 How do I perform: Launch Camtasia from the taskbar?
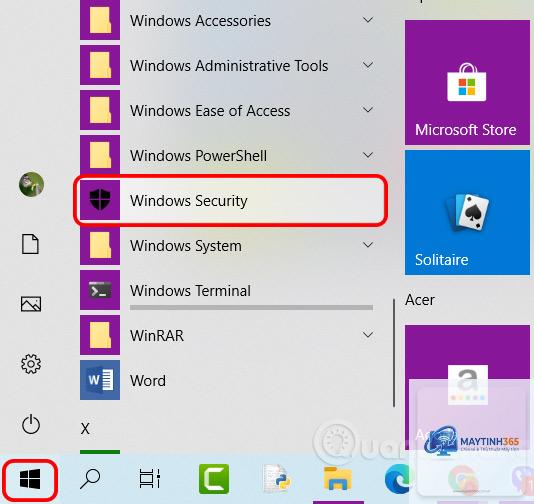click(x=214, y=479)
